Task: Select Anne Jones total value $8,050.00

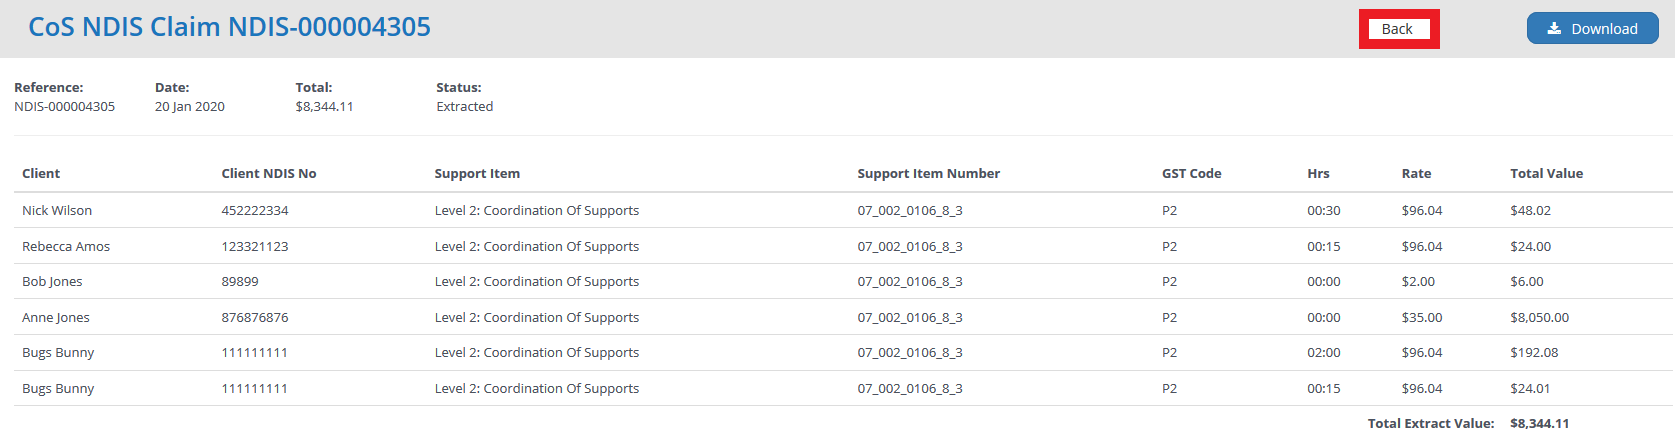Action: [1539, 317]
